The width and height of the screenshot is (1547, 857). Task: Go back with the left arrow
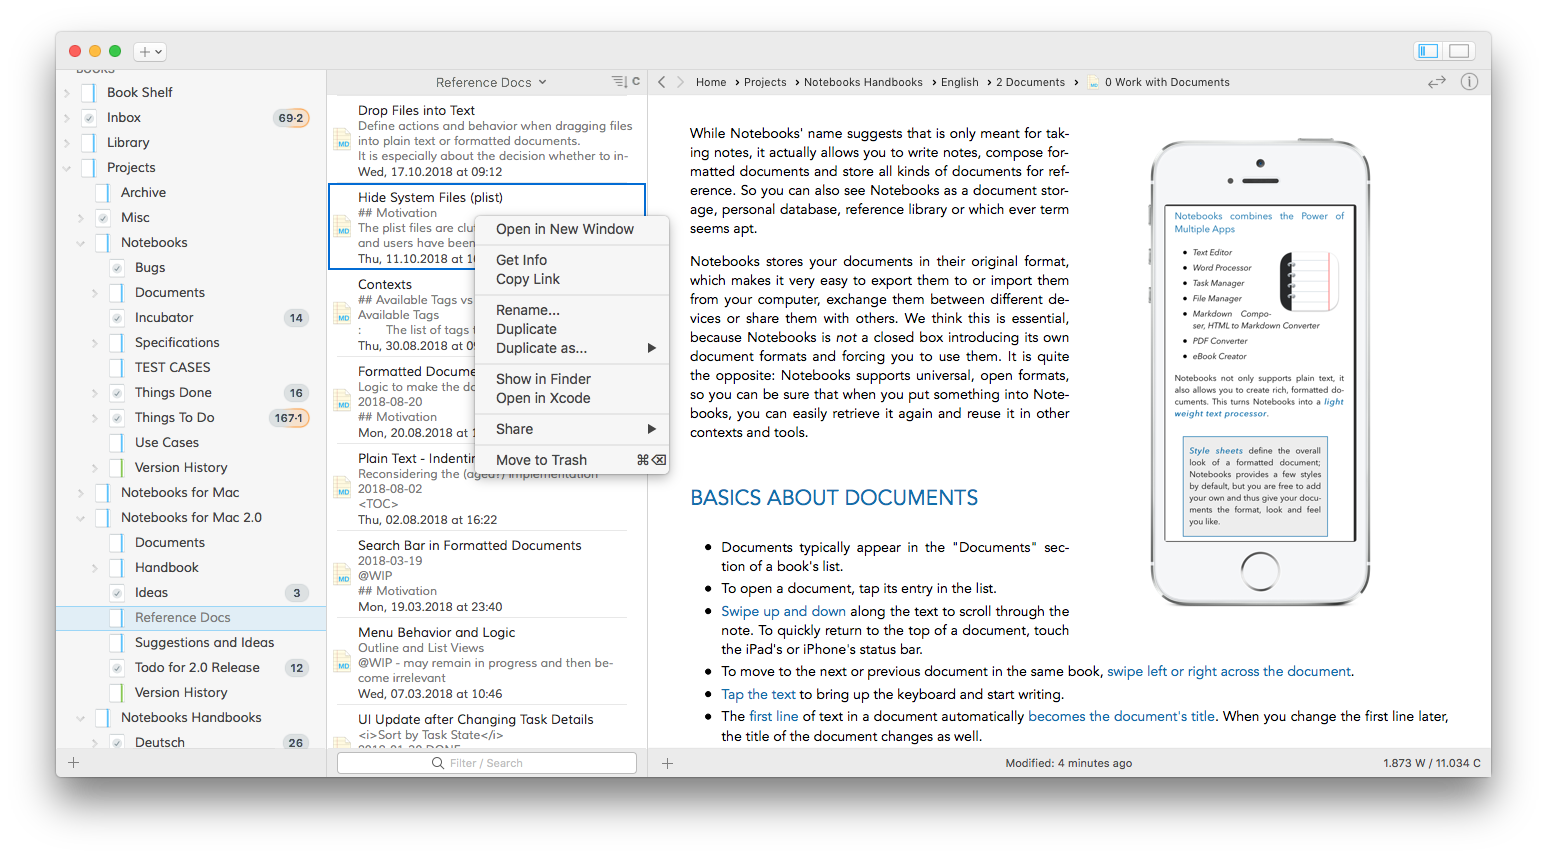tap(661, 82)
